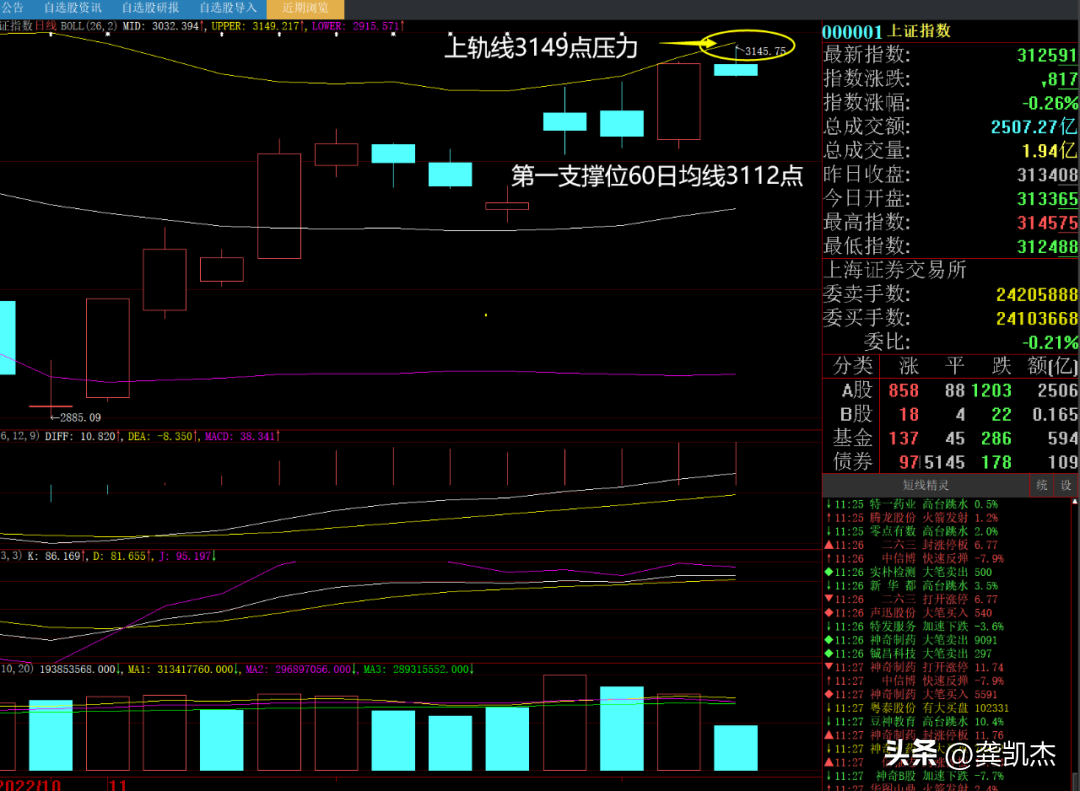Open the 自选股研报 tab
The image size is (1080, 791).
pos(150,8)
